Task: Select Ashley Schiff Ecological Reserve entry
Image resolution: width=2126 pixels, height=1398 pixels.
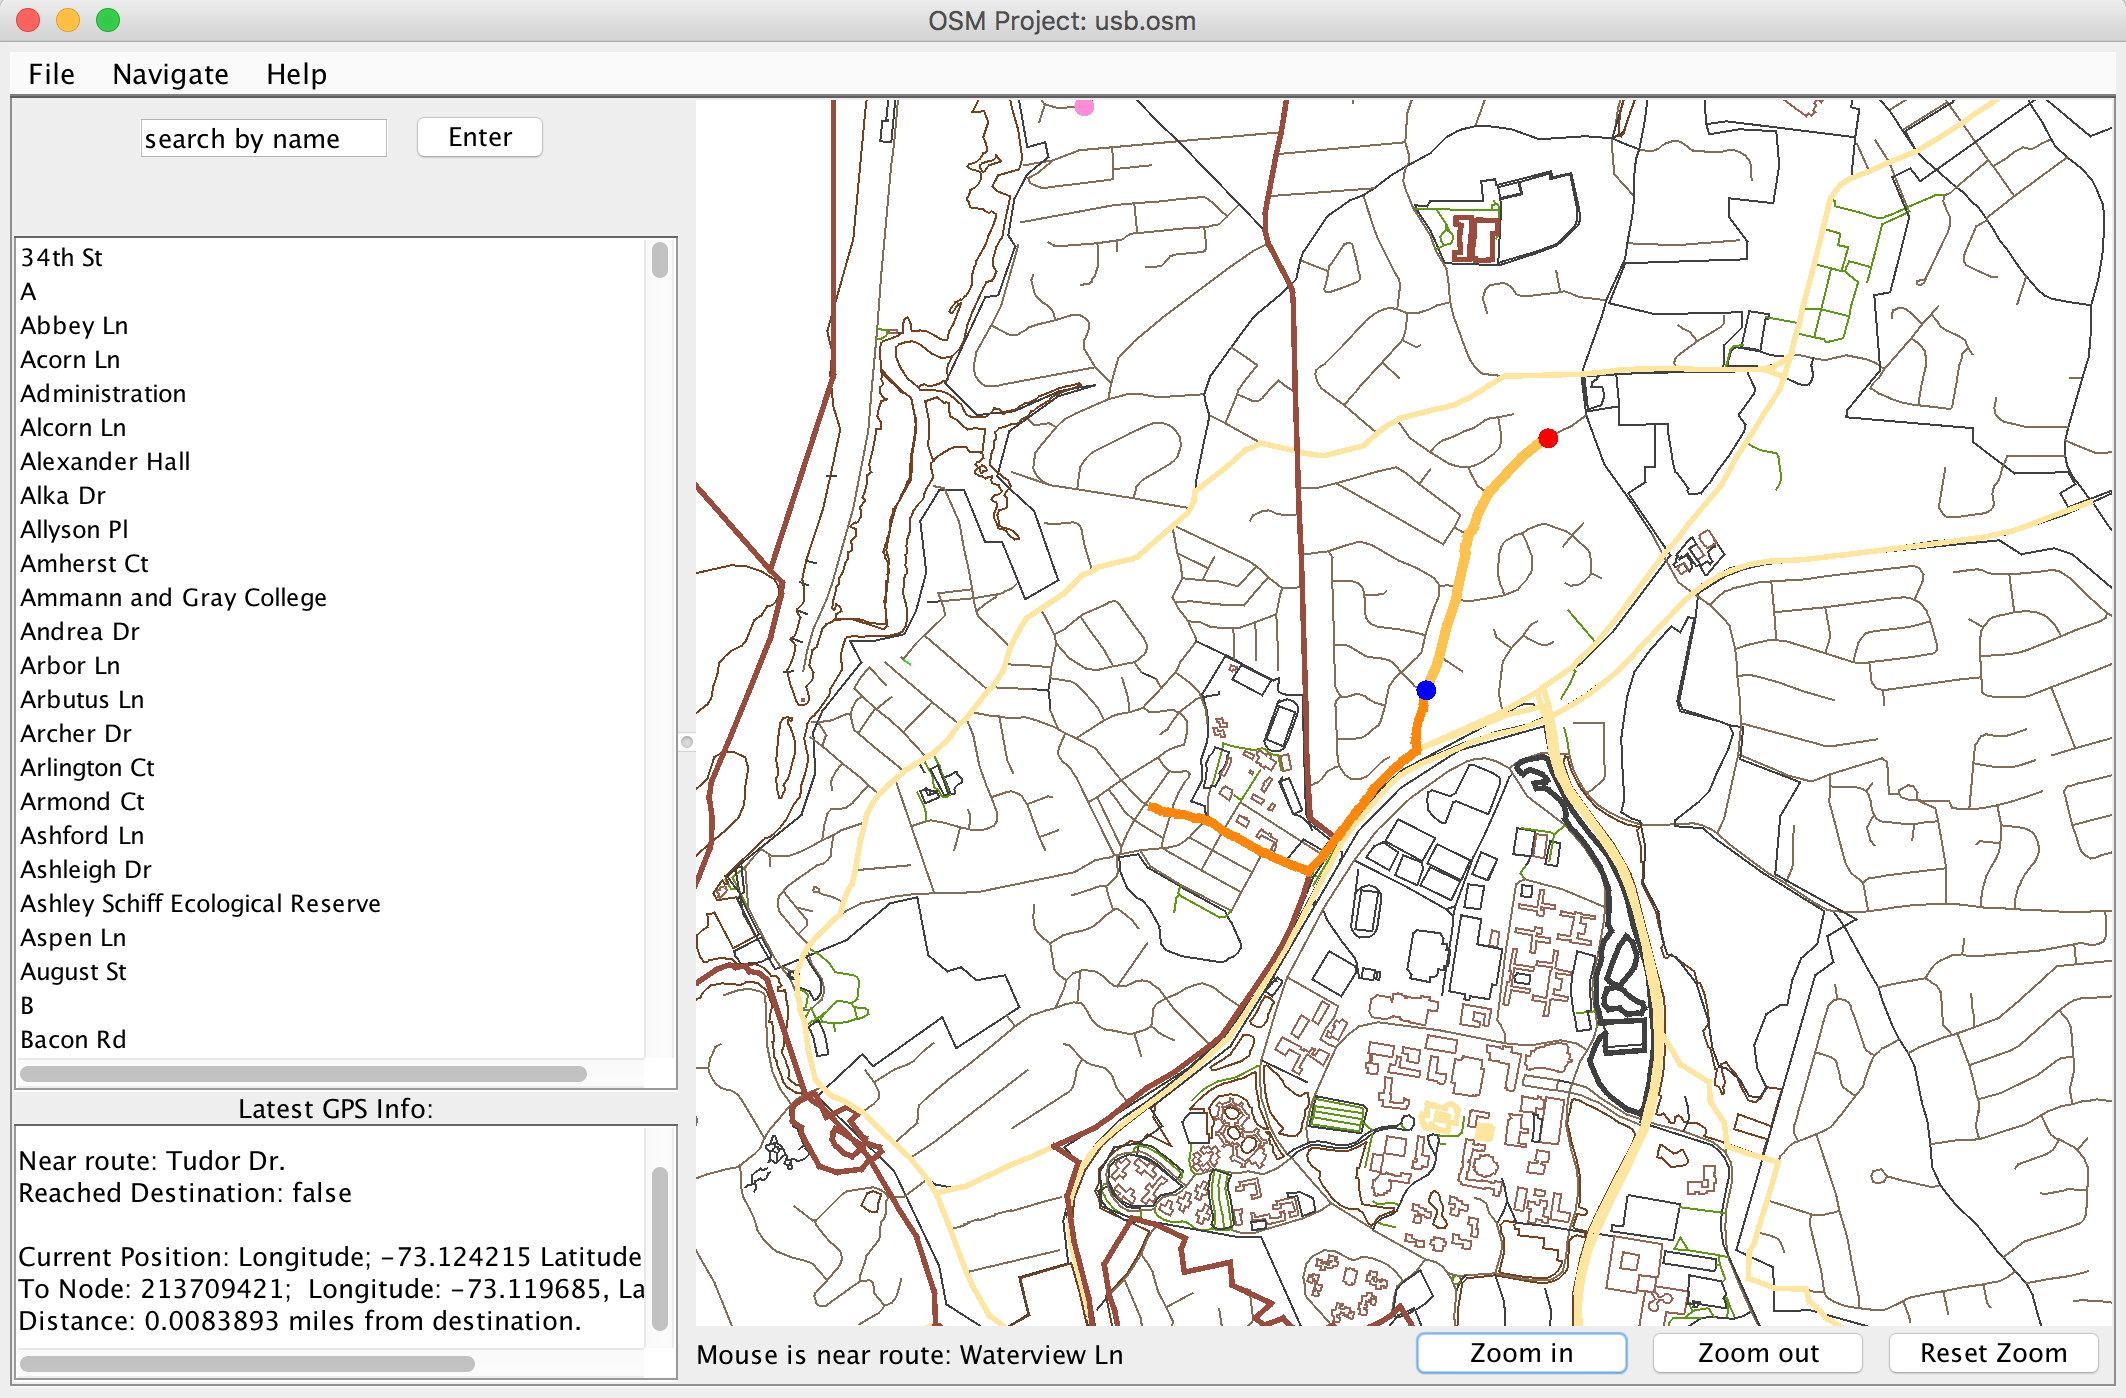Action: tap(200, 903)
